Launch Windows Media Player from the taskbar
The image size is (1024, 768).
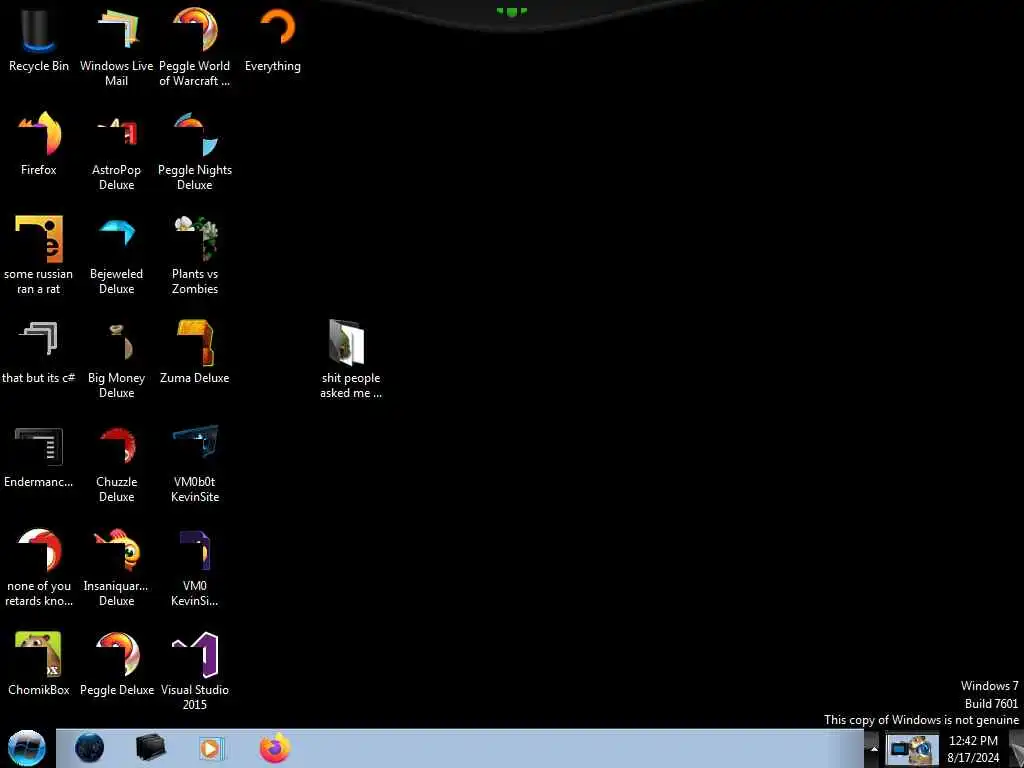tap(212, 748)
